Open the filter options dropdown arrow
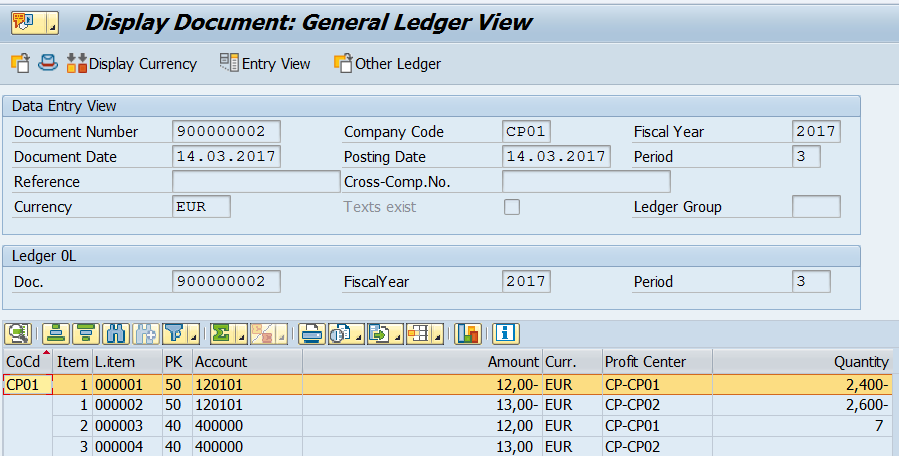This screenshot has height=456, width=899. pyautogui.click(x=193, y=333)
